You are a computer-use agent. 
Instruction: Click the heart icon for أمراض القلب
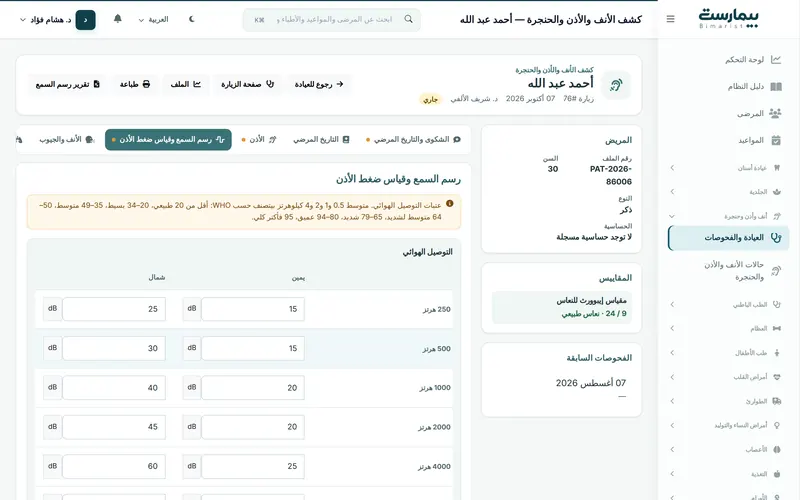click(x=777, y=377)
